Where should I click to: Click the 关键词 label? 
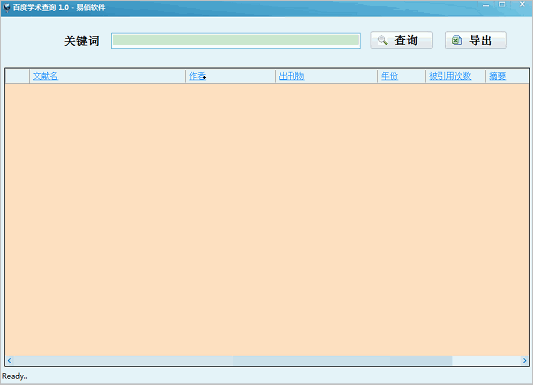82,41
